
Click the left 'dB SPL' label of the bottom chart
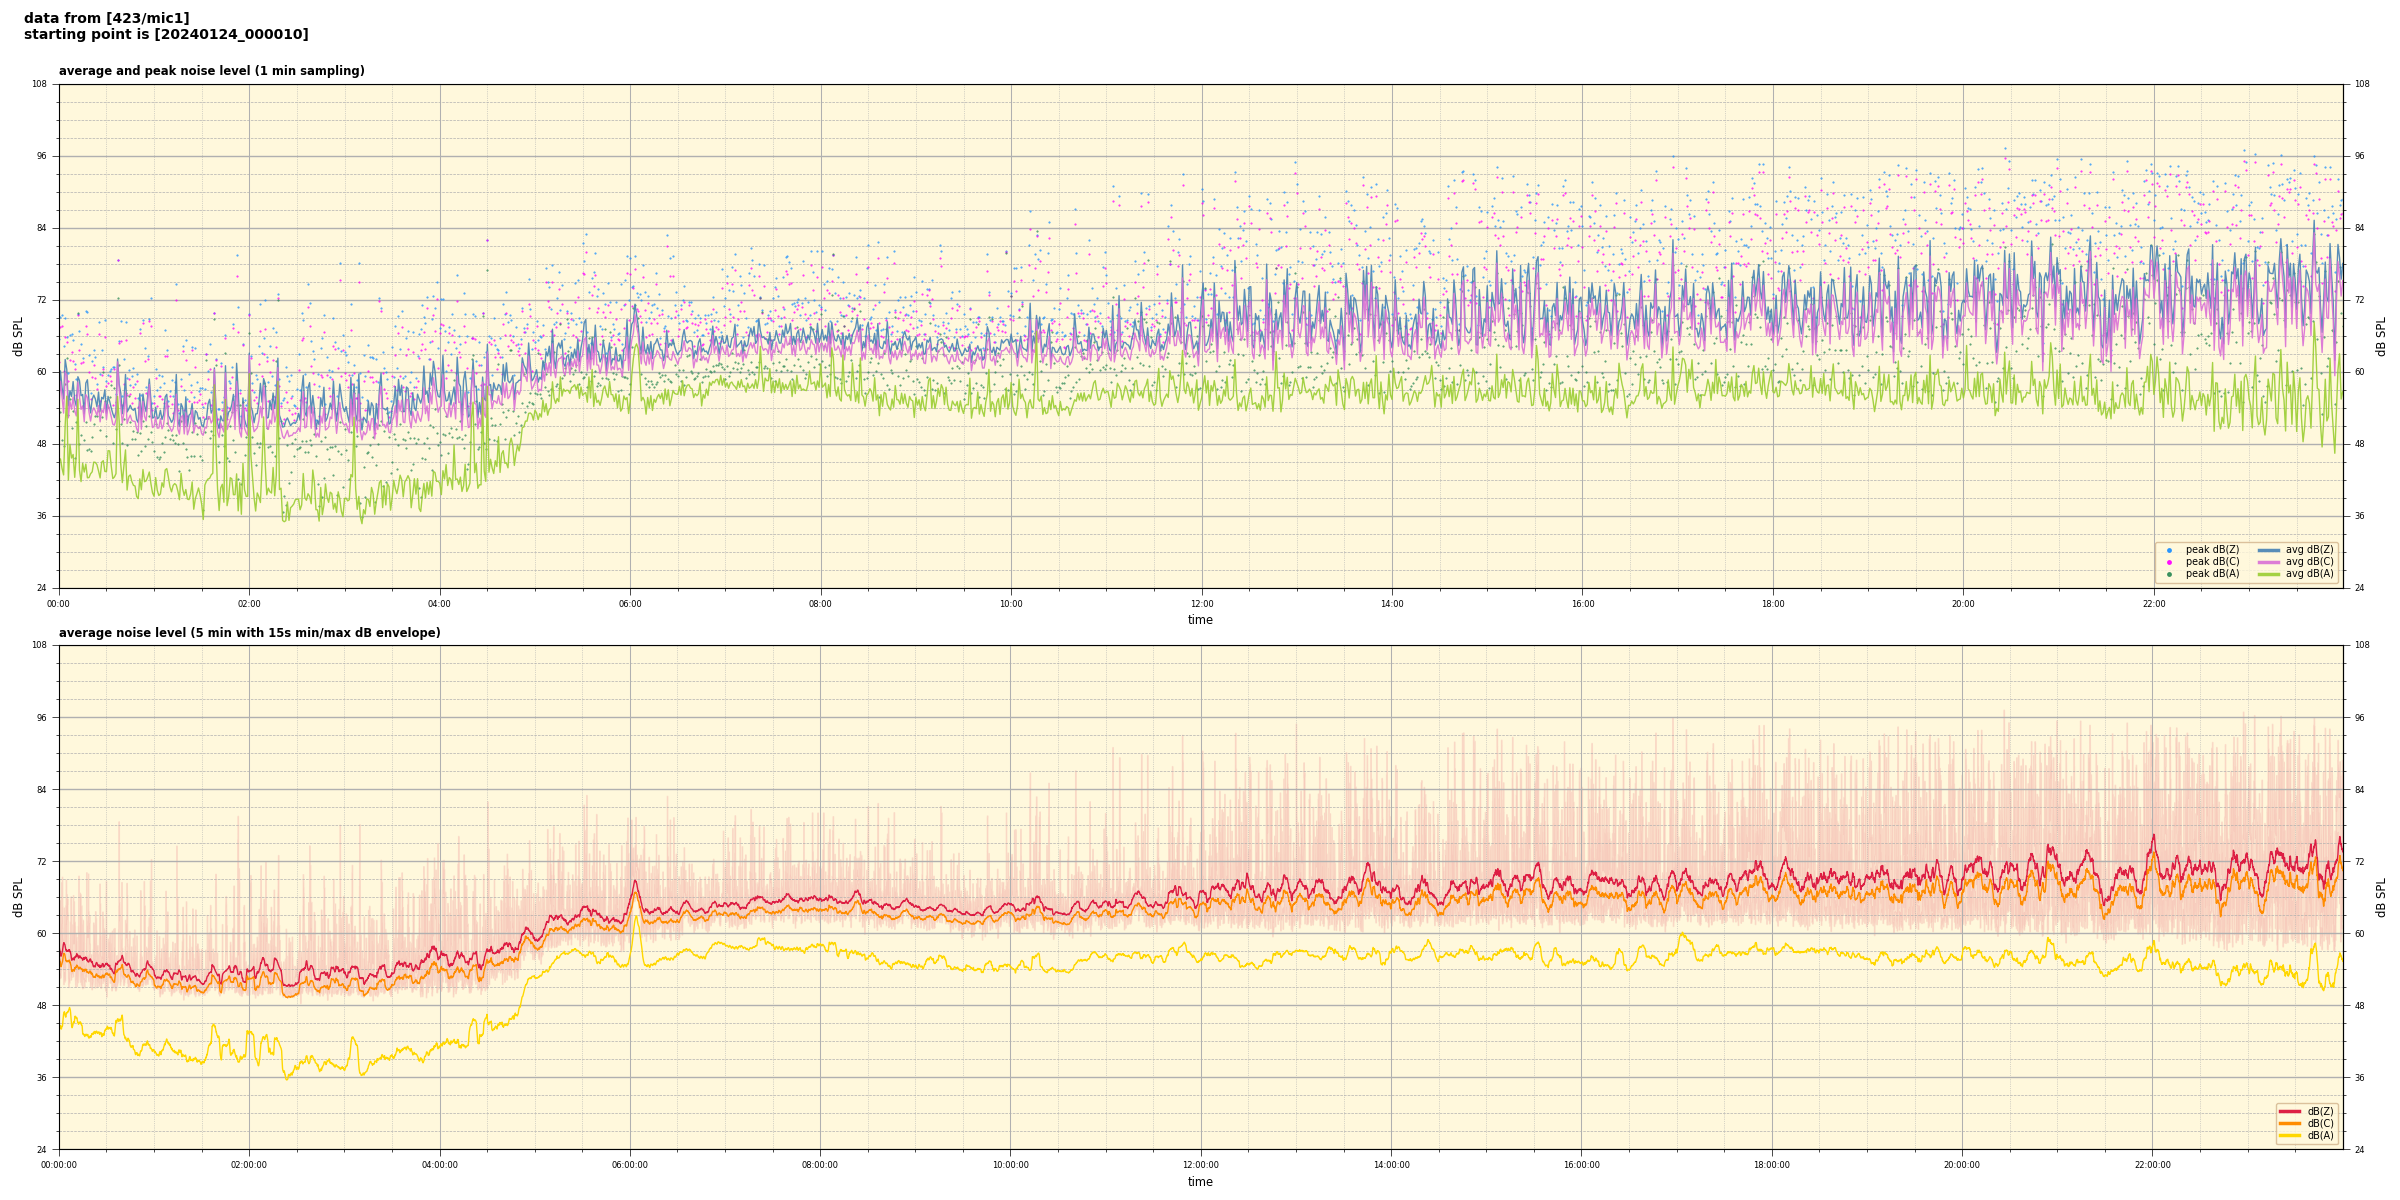[x=18, y=897]
